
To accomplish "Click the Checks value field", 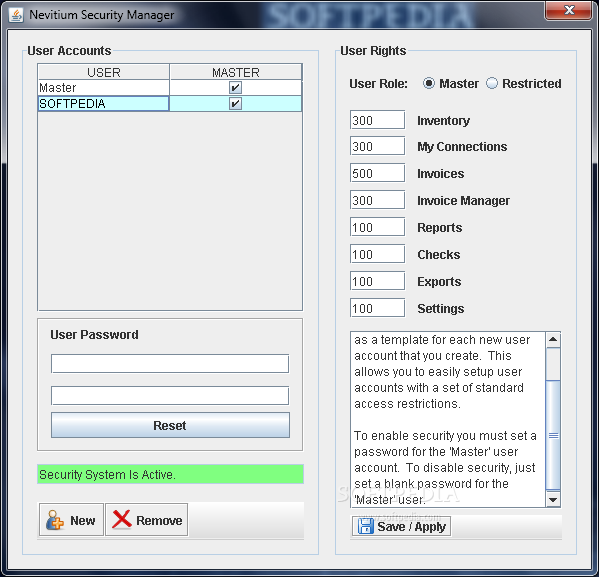I will [x=377, y=254].
